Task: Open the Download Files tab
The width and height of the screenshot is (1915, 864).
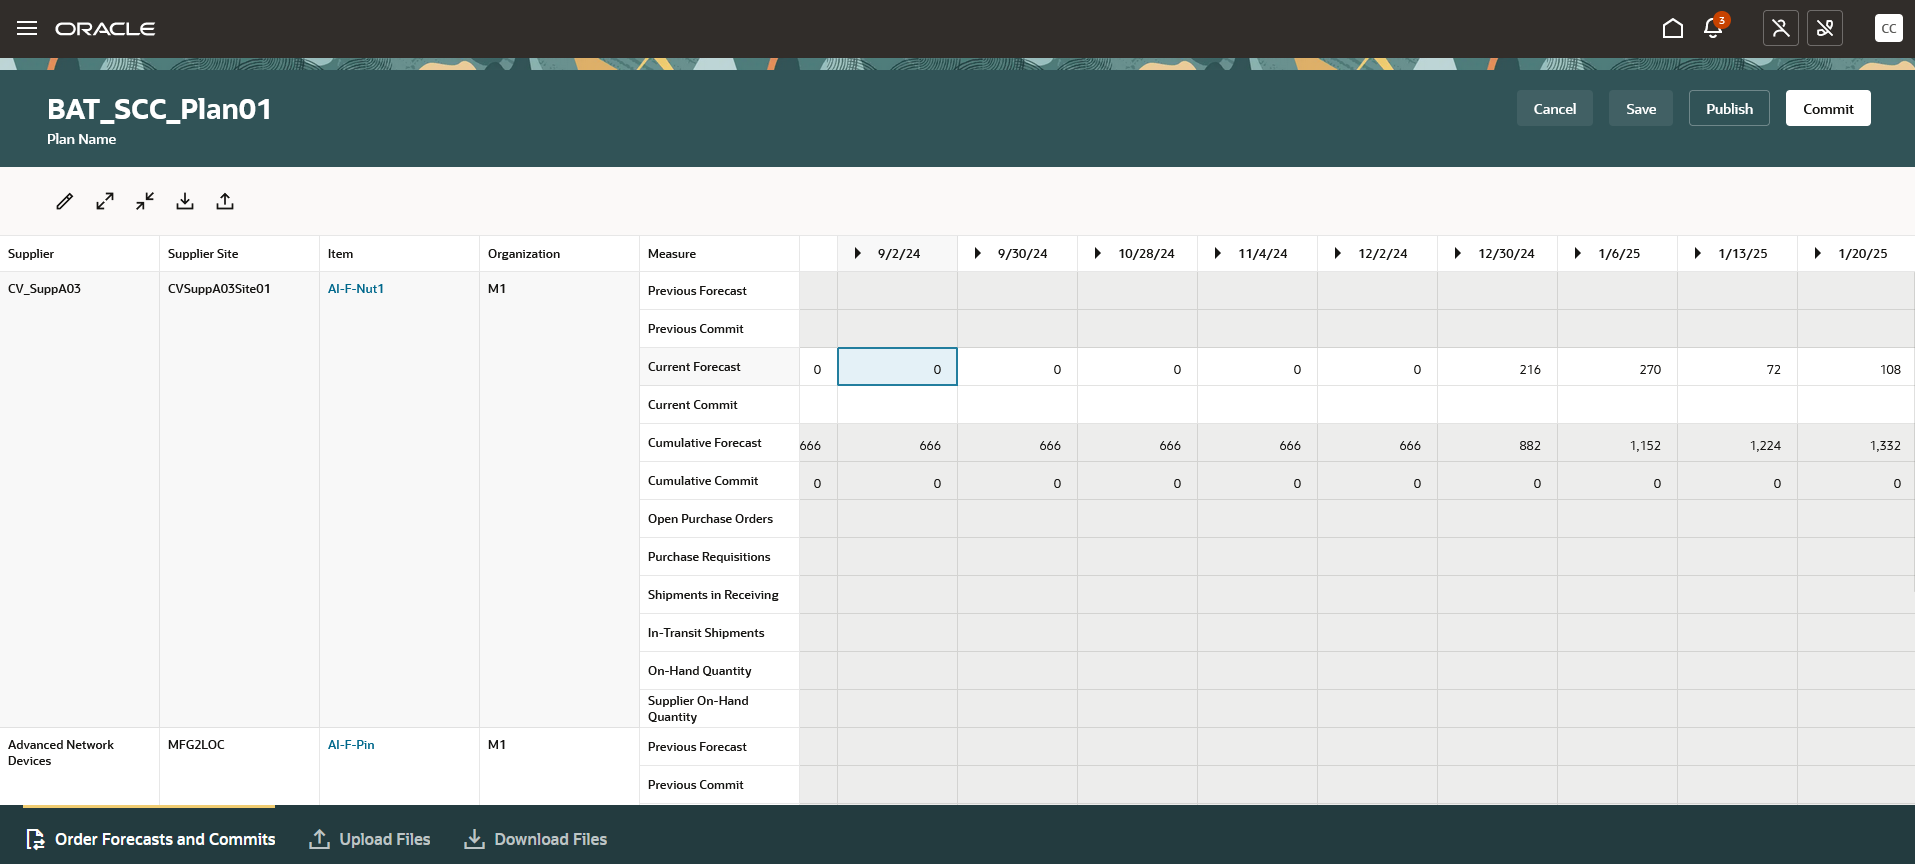Action: click(536, 839)
